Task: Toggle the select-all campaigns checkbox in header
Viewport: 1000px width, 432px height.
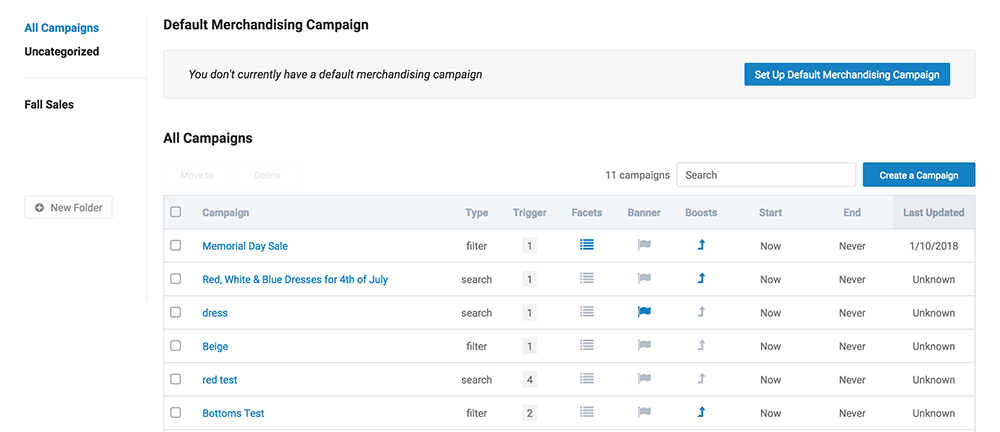Action: [x=176, y=212]
